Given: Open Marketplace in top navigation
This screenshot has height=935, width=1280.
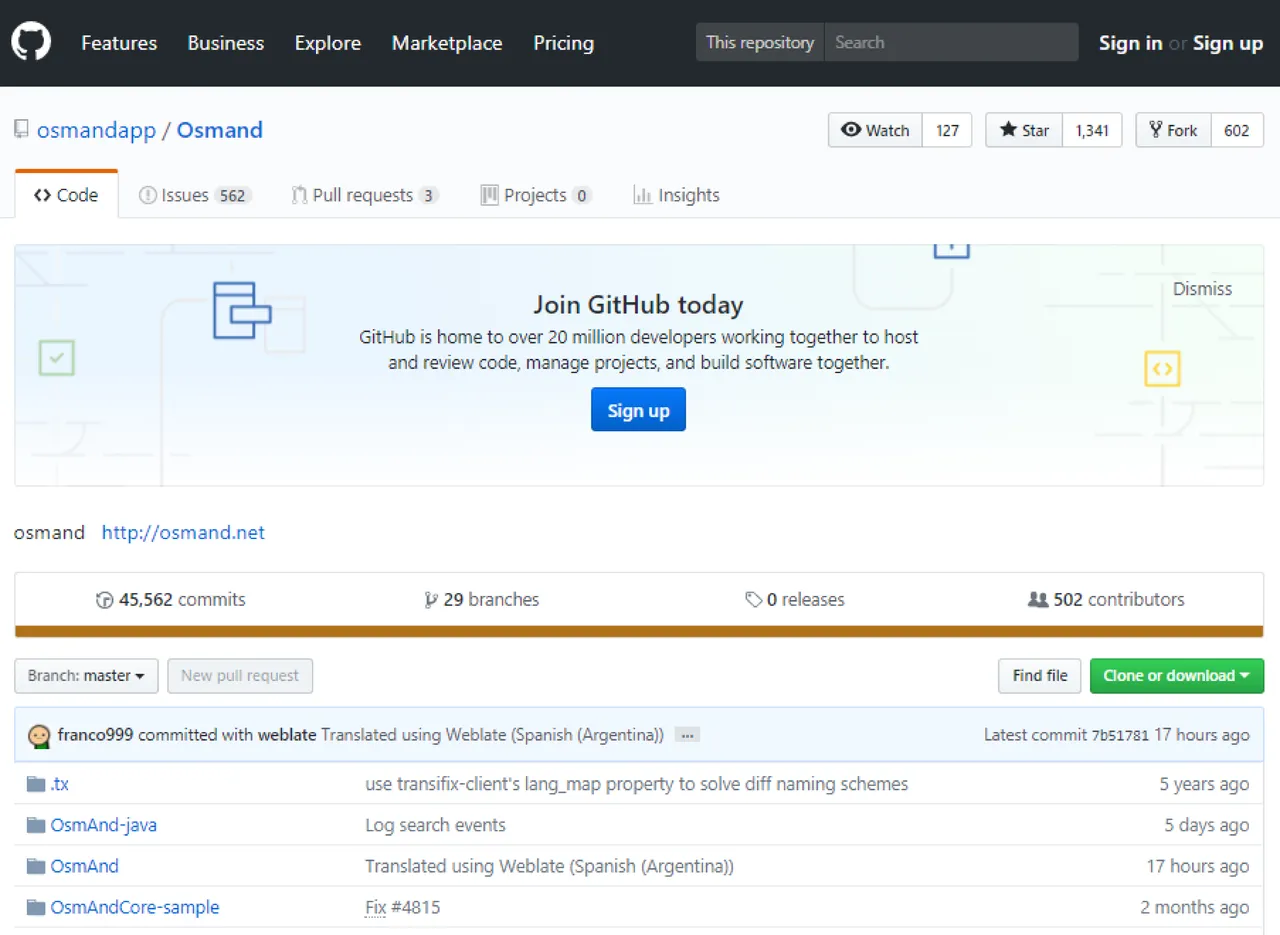Looking at the screenshot, I should pyautogui.click(x=447, y=43).
